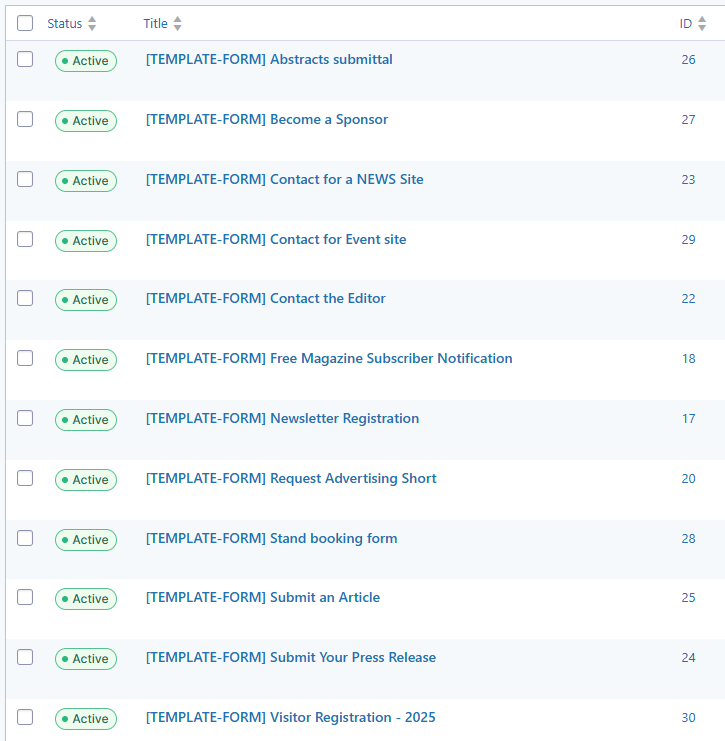Select Free Magazine Subscriber Notification checkbox
725x741 pixels.
click(25, 359)
